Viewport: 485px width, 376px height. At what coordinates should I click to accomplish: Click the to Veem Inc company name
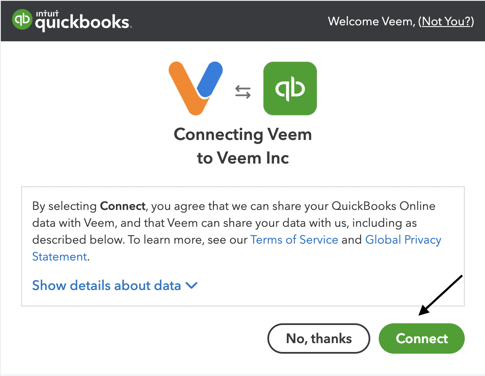point(243,158)
